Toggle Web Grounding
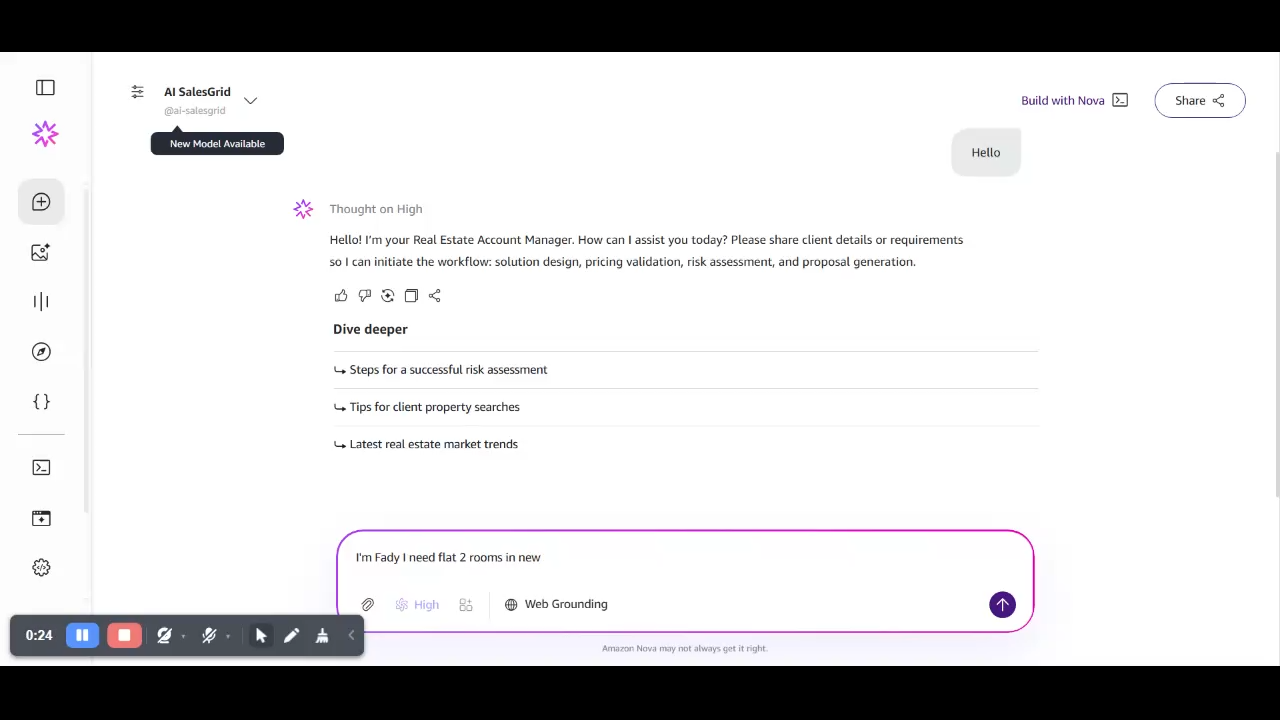 pos(556,604)
